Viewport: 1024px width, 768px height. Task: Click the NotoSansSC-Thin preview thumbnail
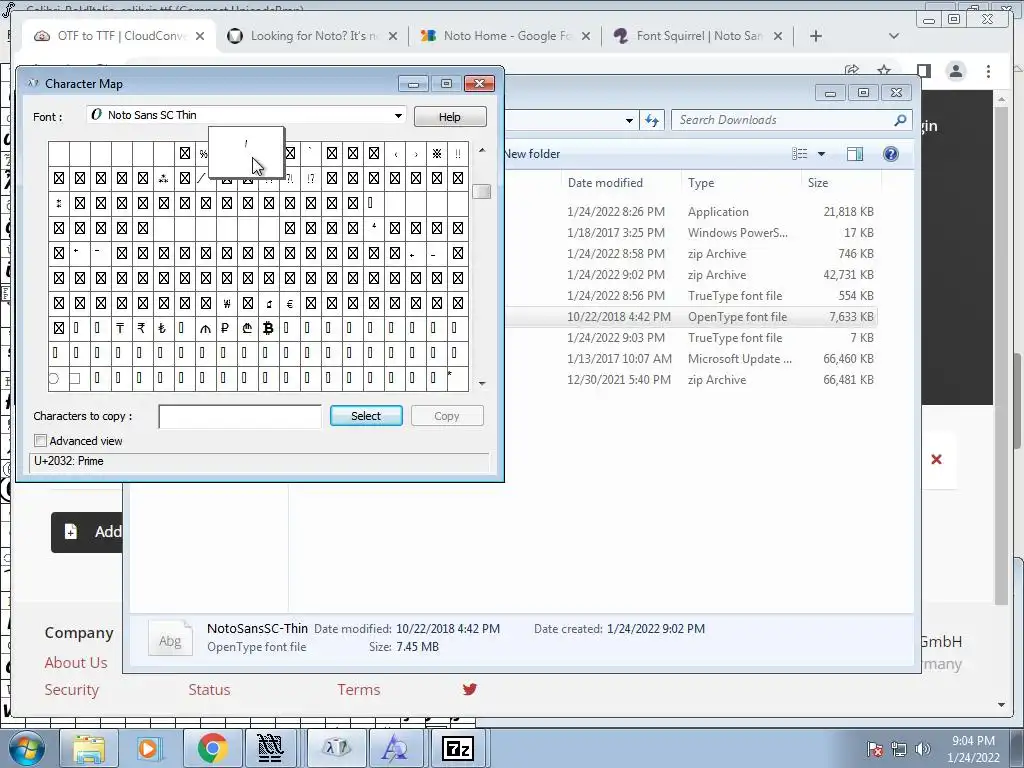tap(170, 639)
